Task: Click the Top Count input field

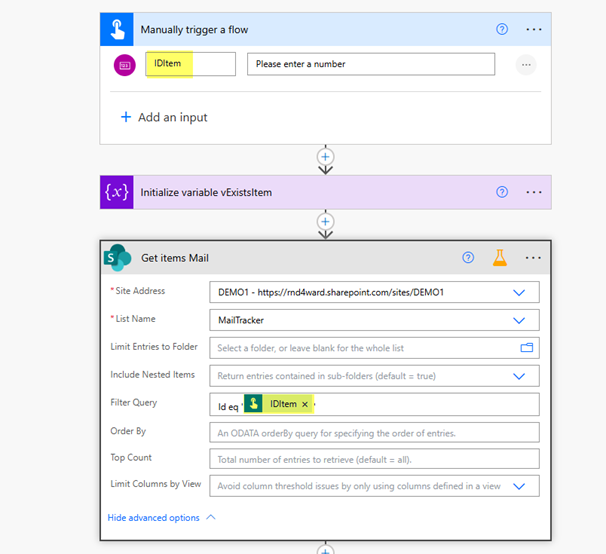Action: tap(374, 459)
